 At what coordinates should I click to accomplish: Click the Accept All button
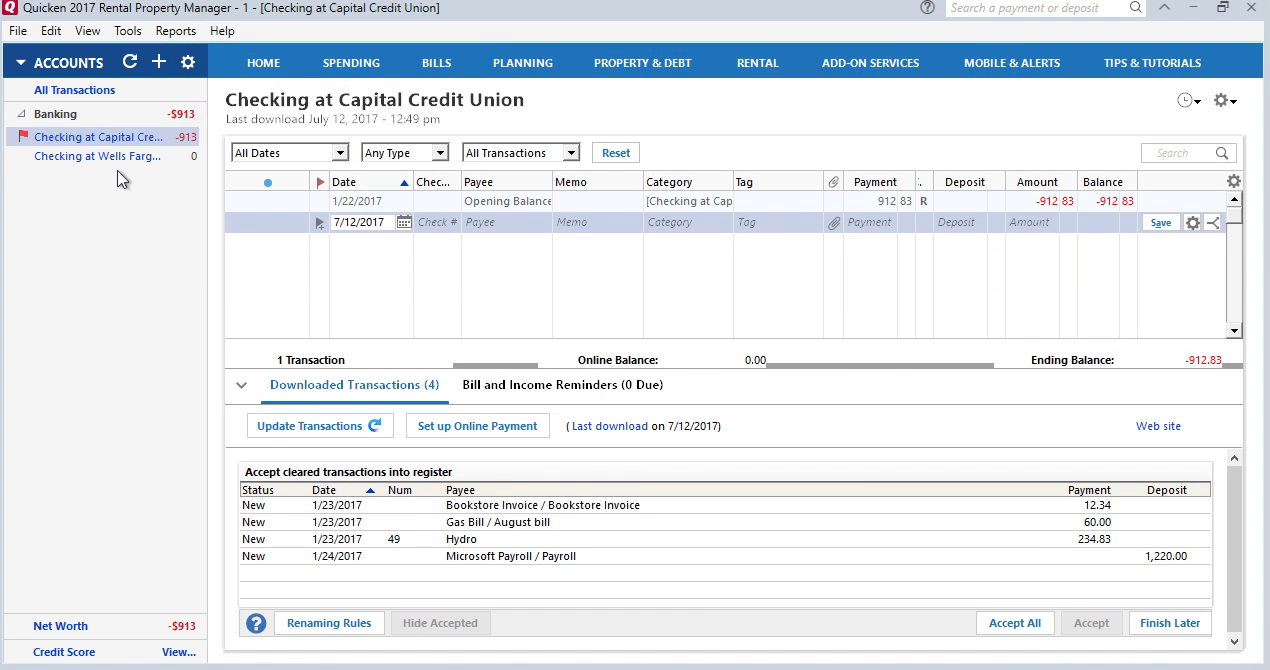coord(1015,623)
